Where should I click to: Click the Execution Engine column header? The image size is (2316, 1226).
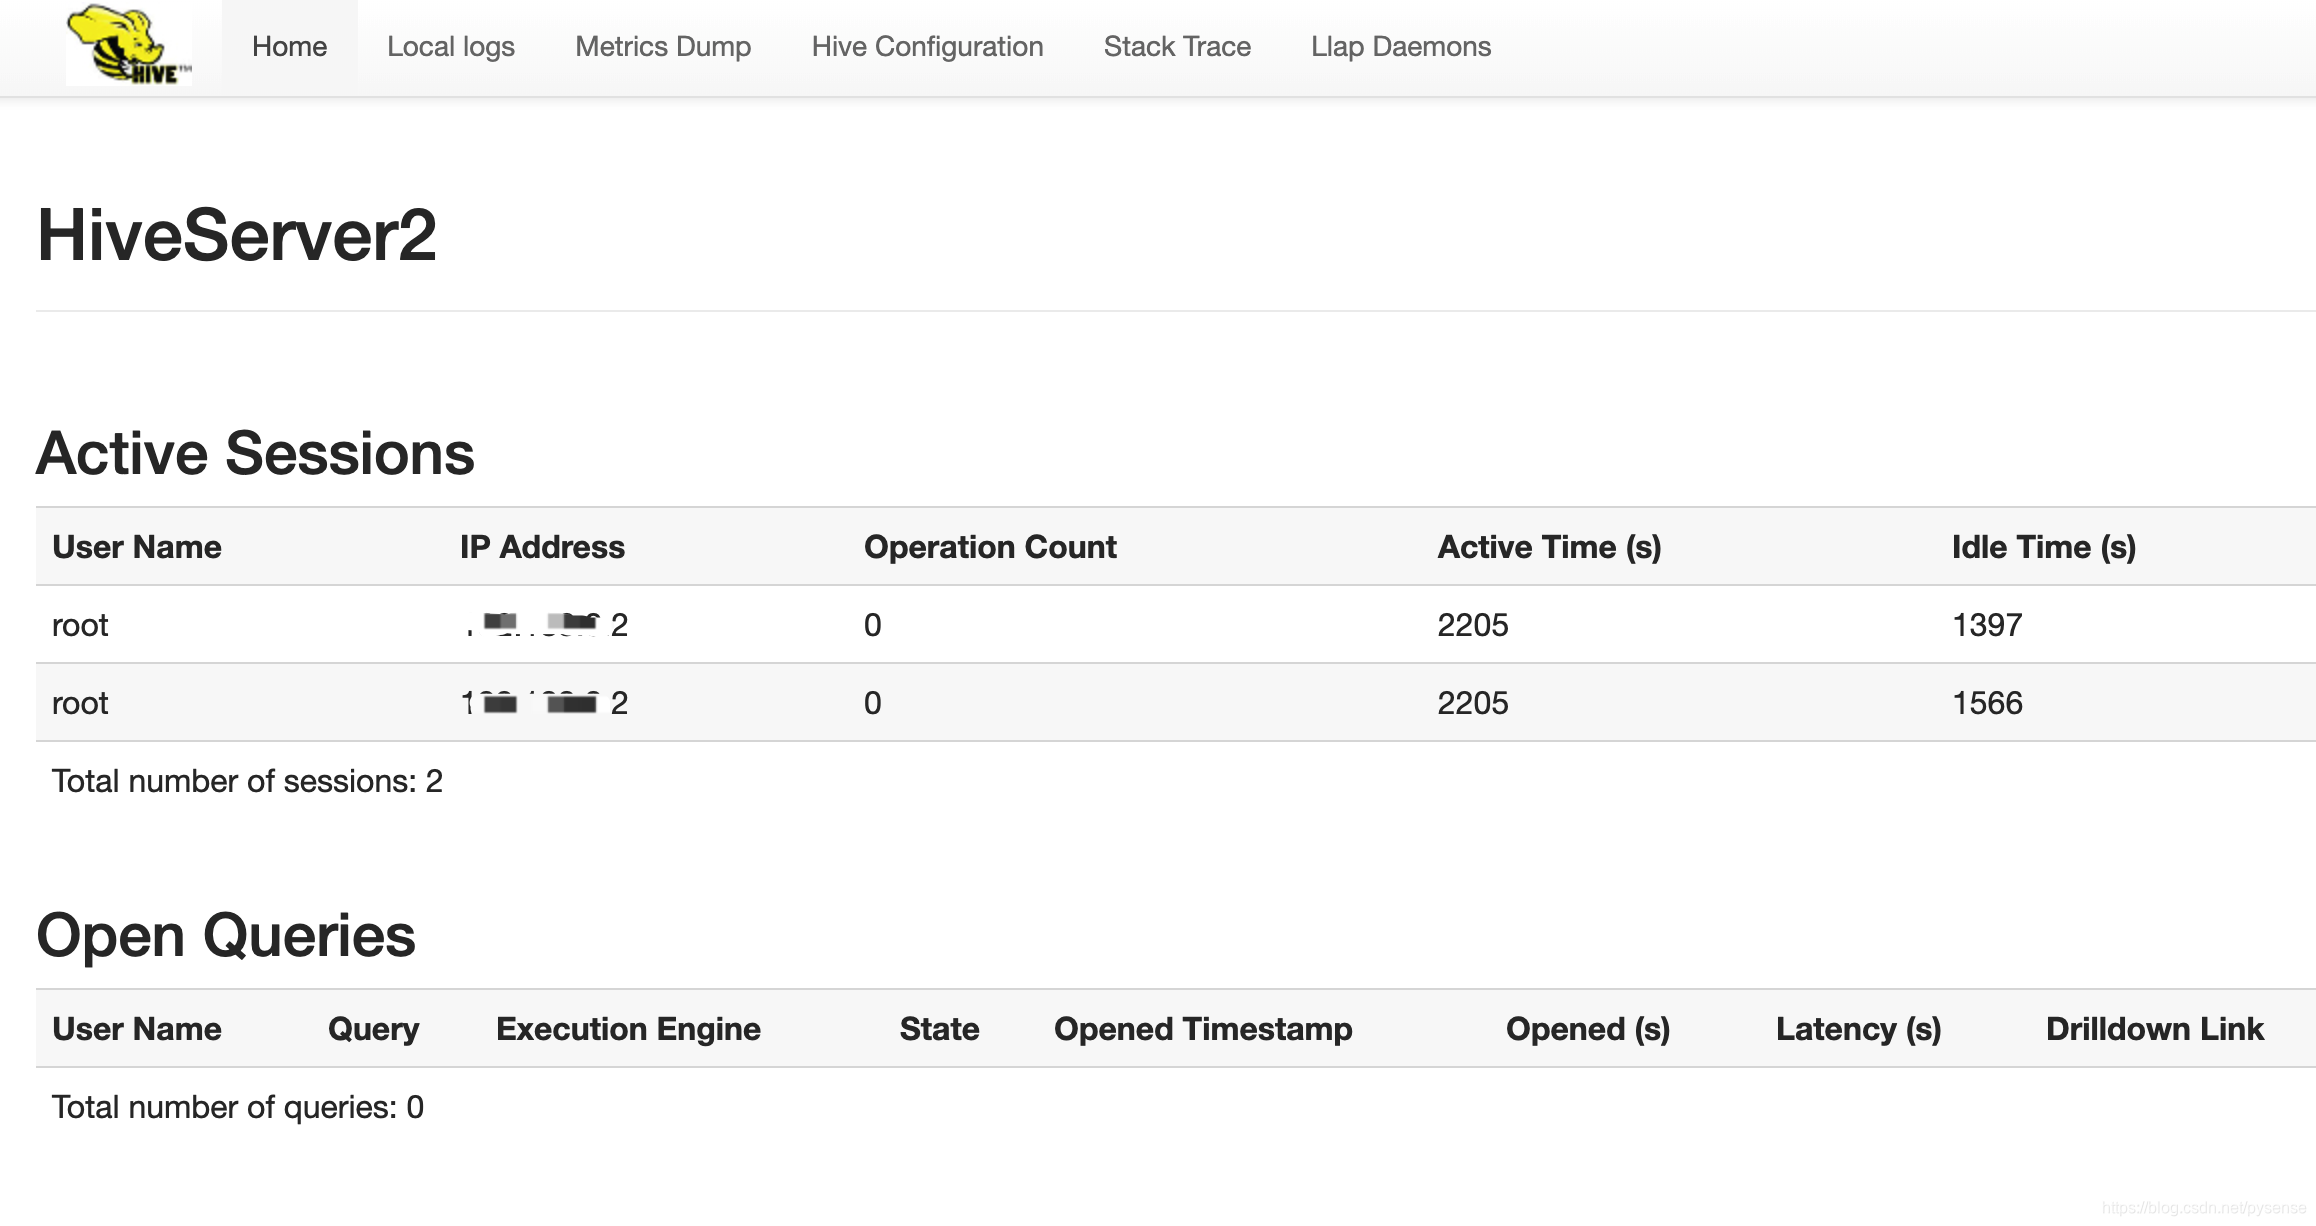click(628, 1029)
